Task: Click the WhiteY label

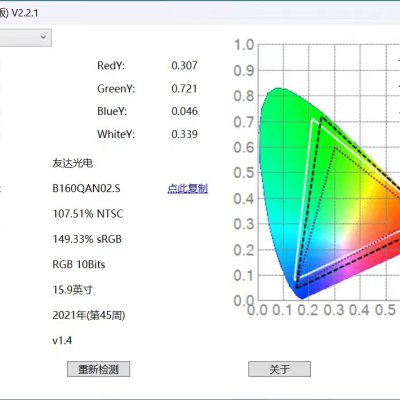Action: tap(116, 134)
